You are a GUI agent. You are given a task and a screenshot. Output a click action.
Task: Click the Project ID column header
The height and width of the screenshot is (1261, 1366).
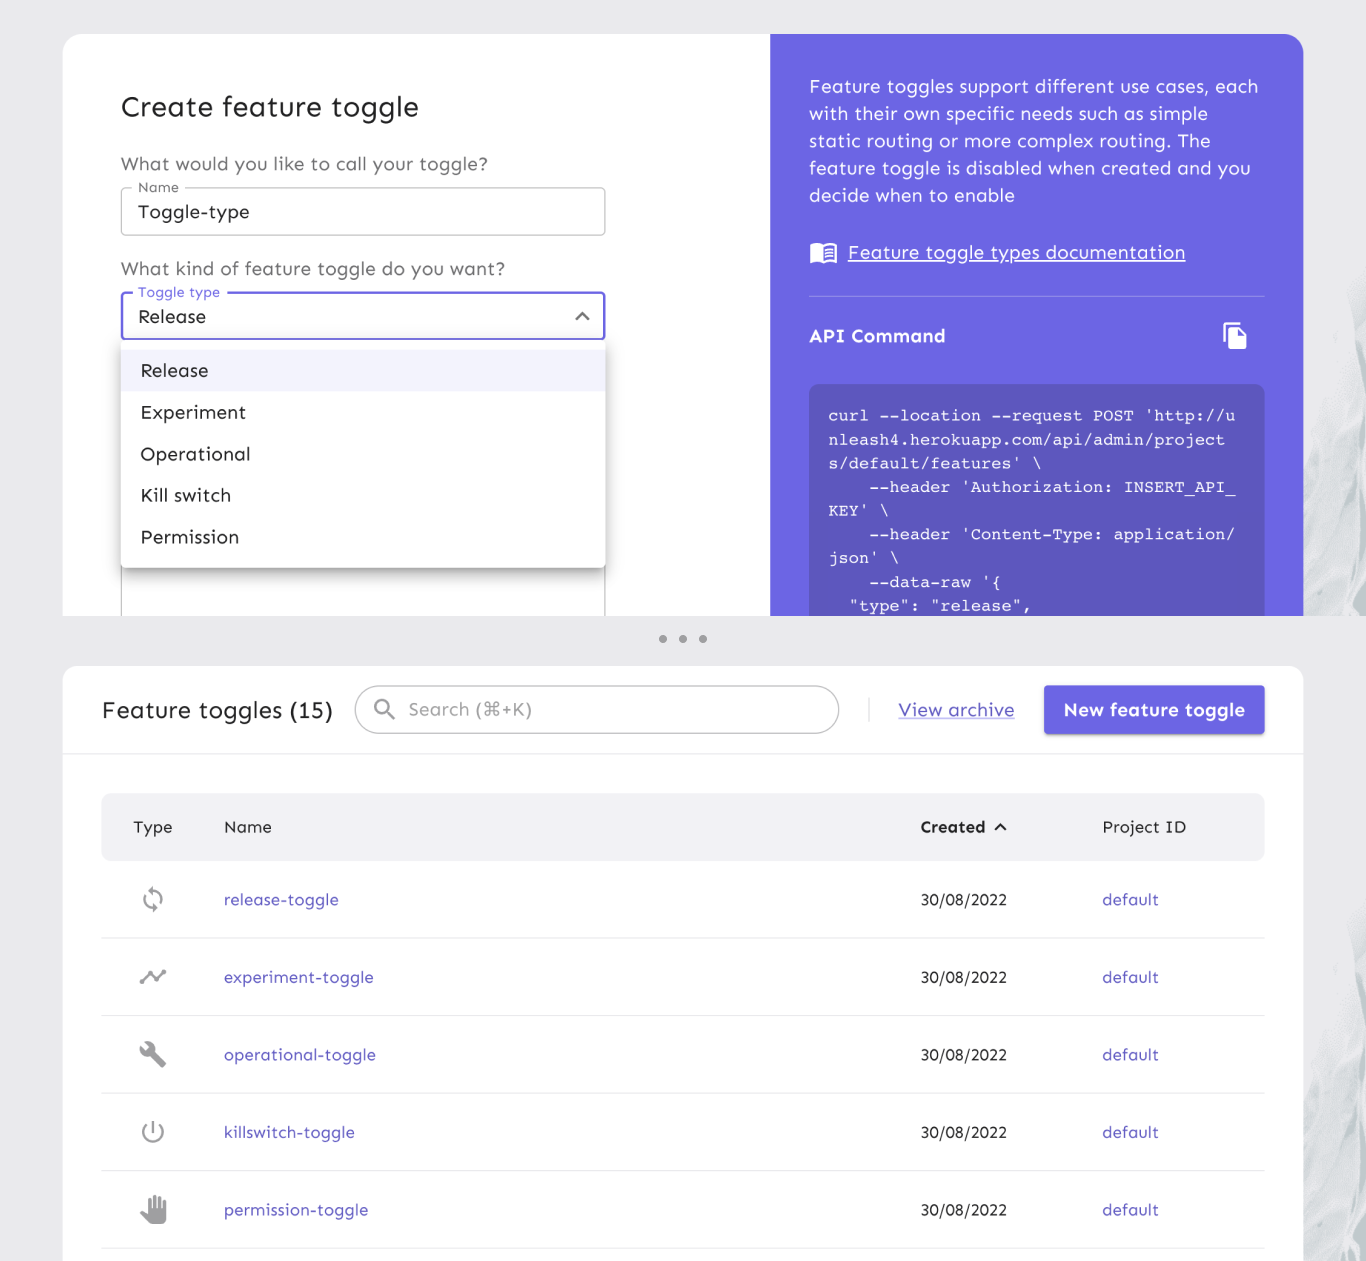(x=1144, y=827)
